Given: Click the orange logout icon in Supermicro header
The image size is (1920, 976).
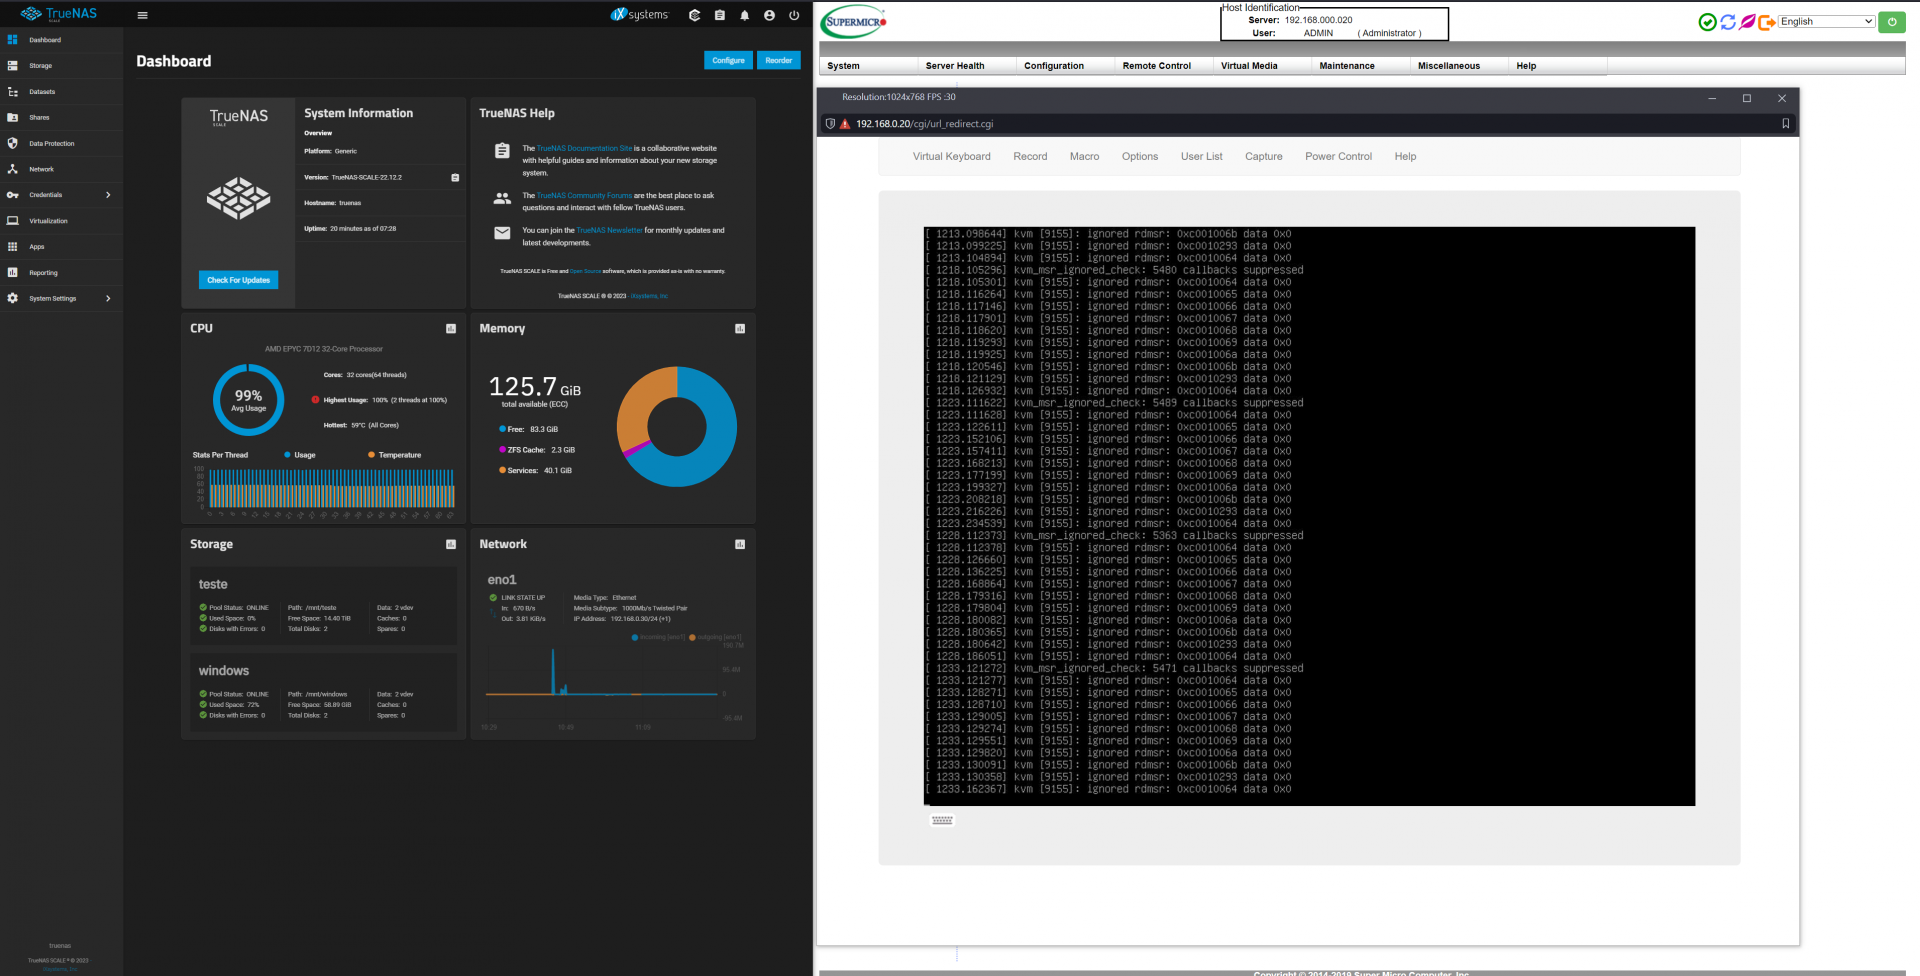Looking at the screenshot, I should [1767, 22].
